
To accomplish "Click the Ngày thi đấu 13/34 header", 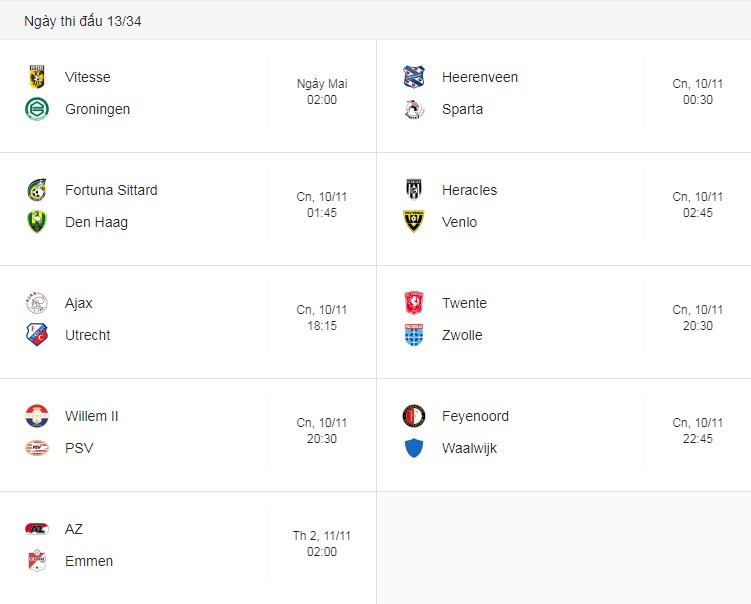I will click(x=83, y=21).
